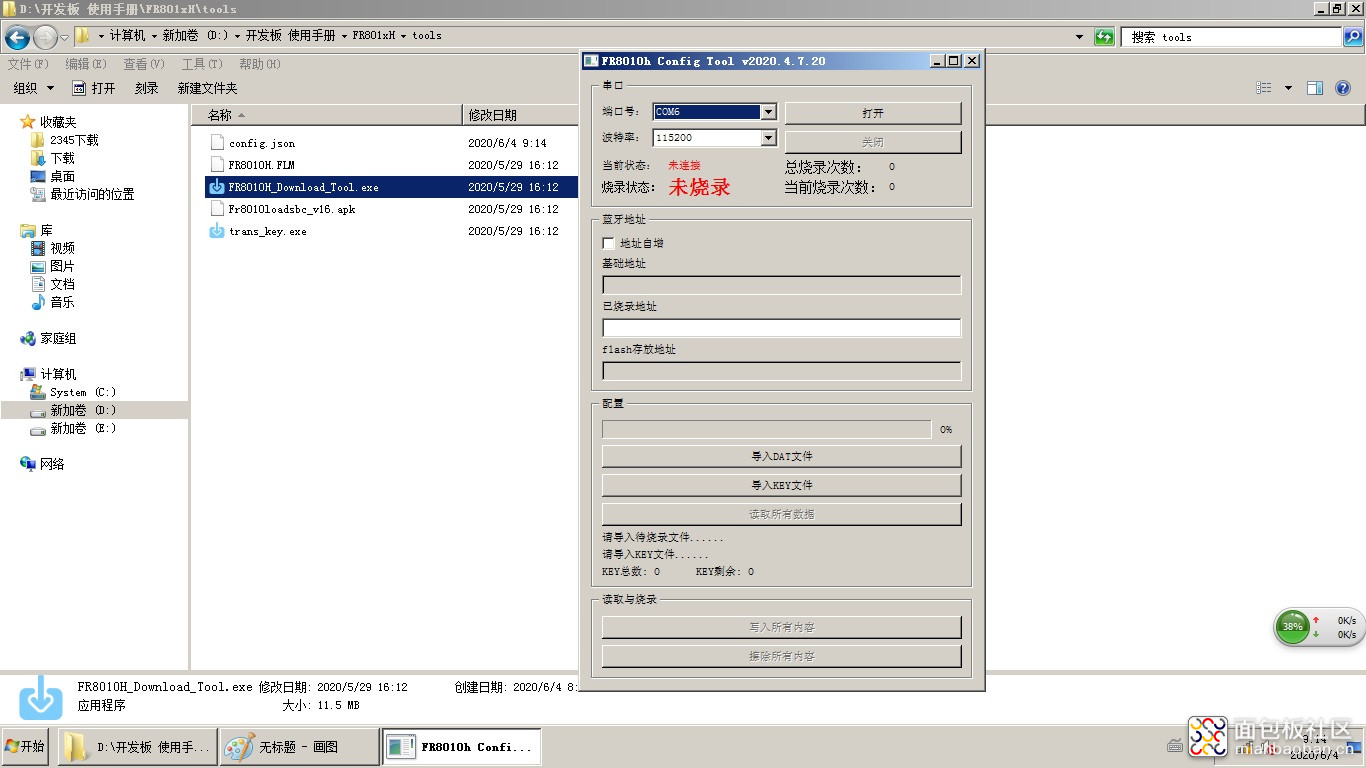The height and width of the screenshot is (768, 1366).
Task: Click the refresh icon beside address bar
Action: [x=1104, y=37]
